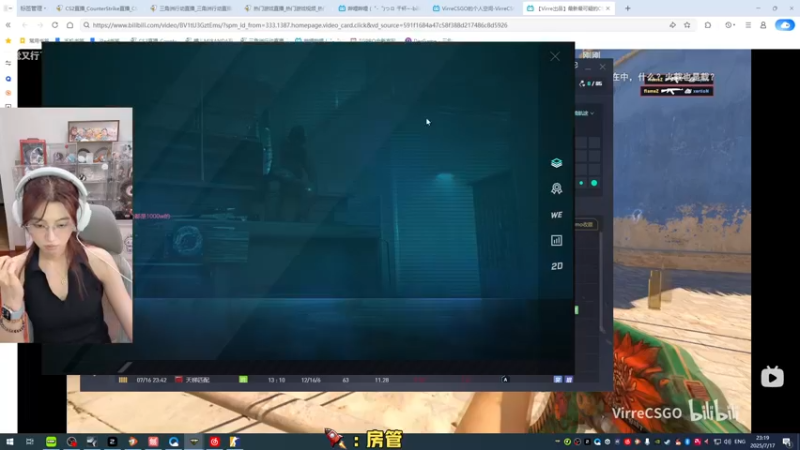
Task: Click the first blue button at row end
Action: tap(558, 380)
